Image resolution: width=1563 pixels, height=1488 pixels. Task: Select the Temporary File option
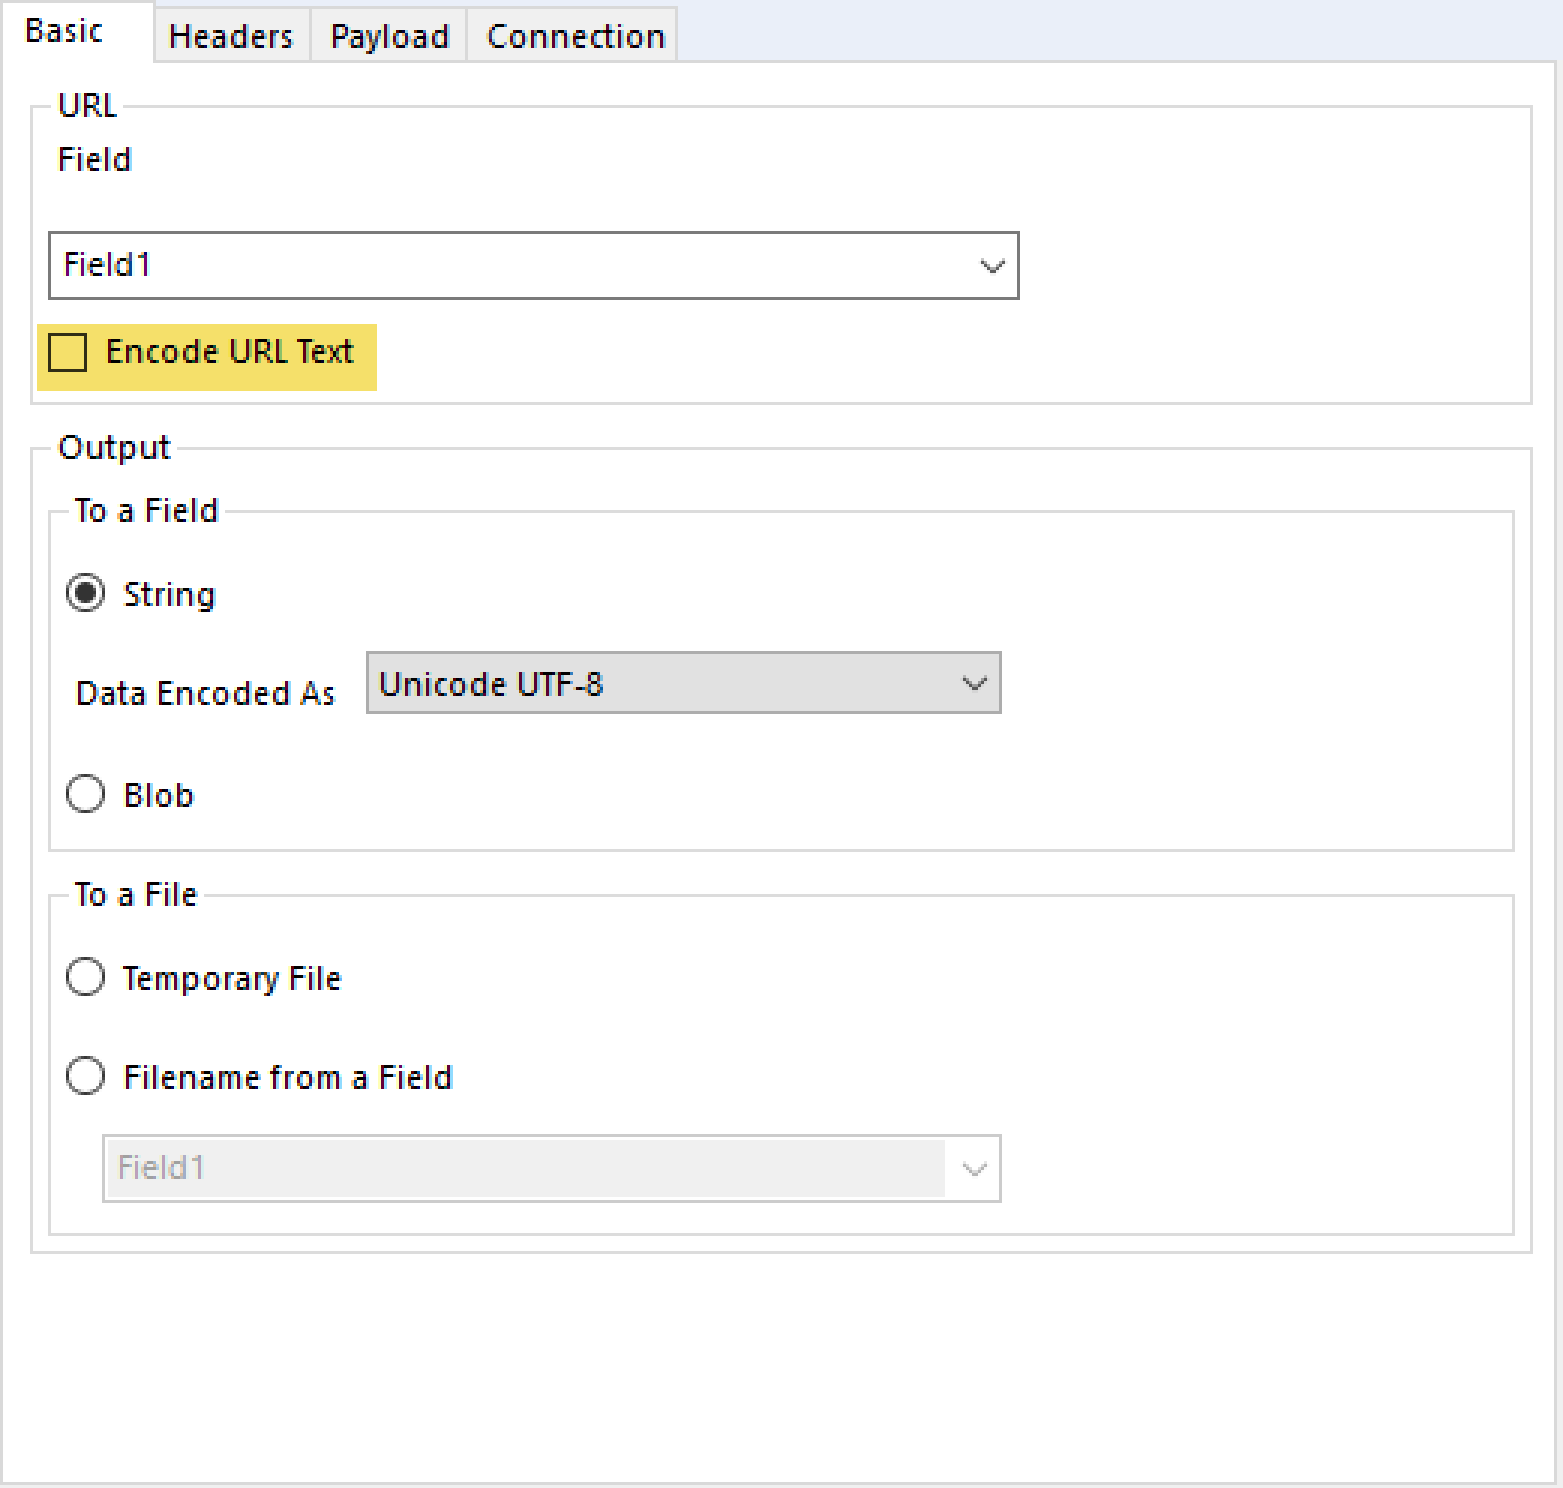(x=85, y=977)
